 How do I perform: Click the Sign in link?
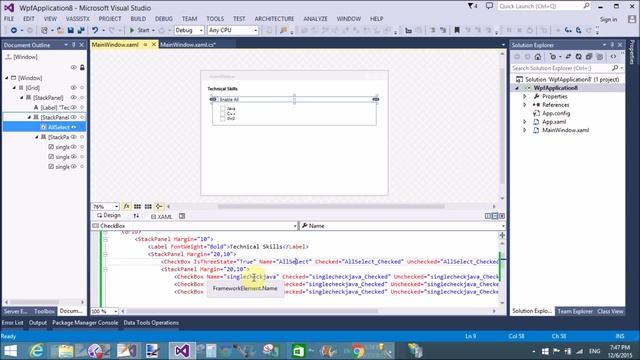click(x=608, y=19)
